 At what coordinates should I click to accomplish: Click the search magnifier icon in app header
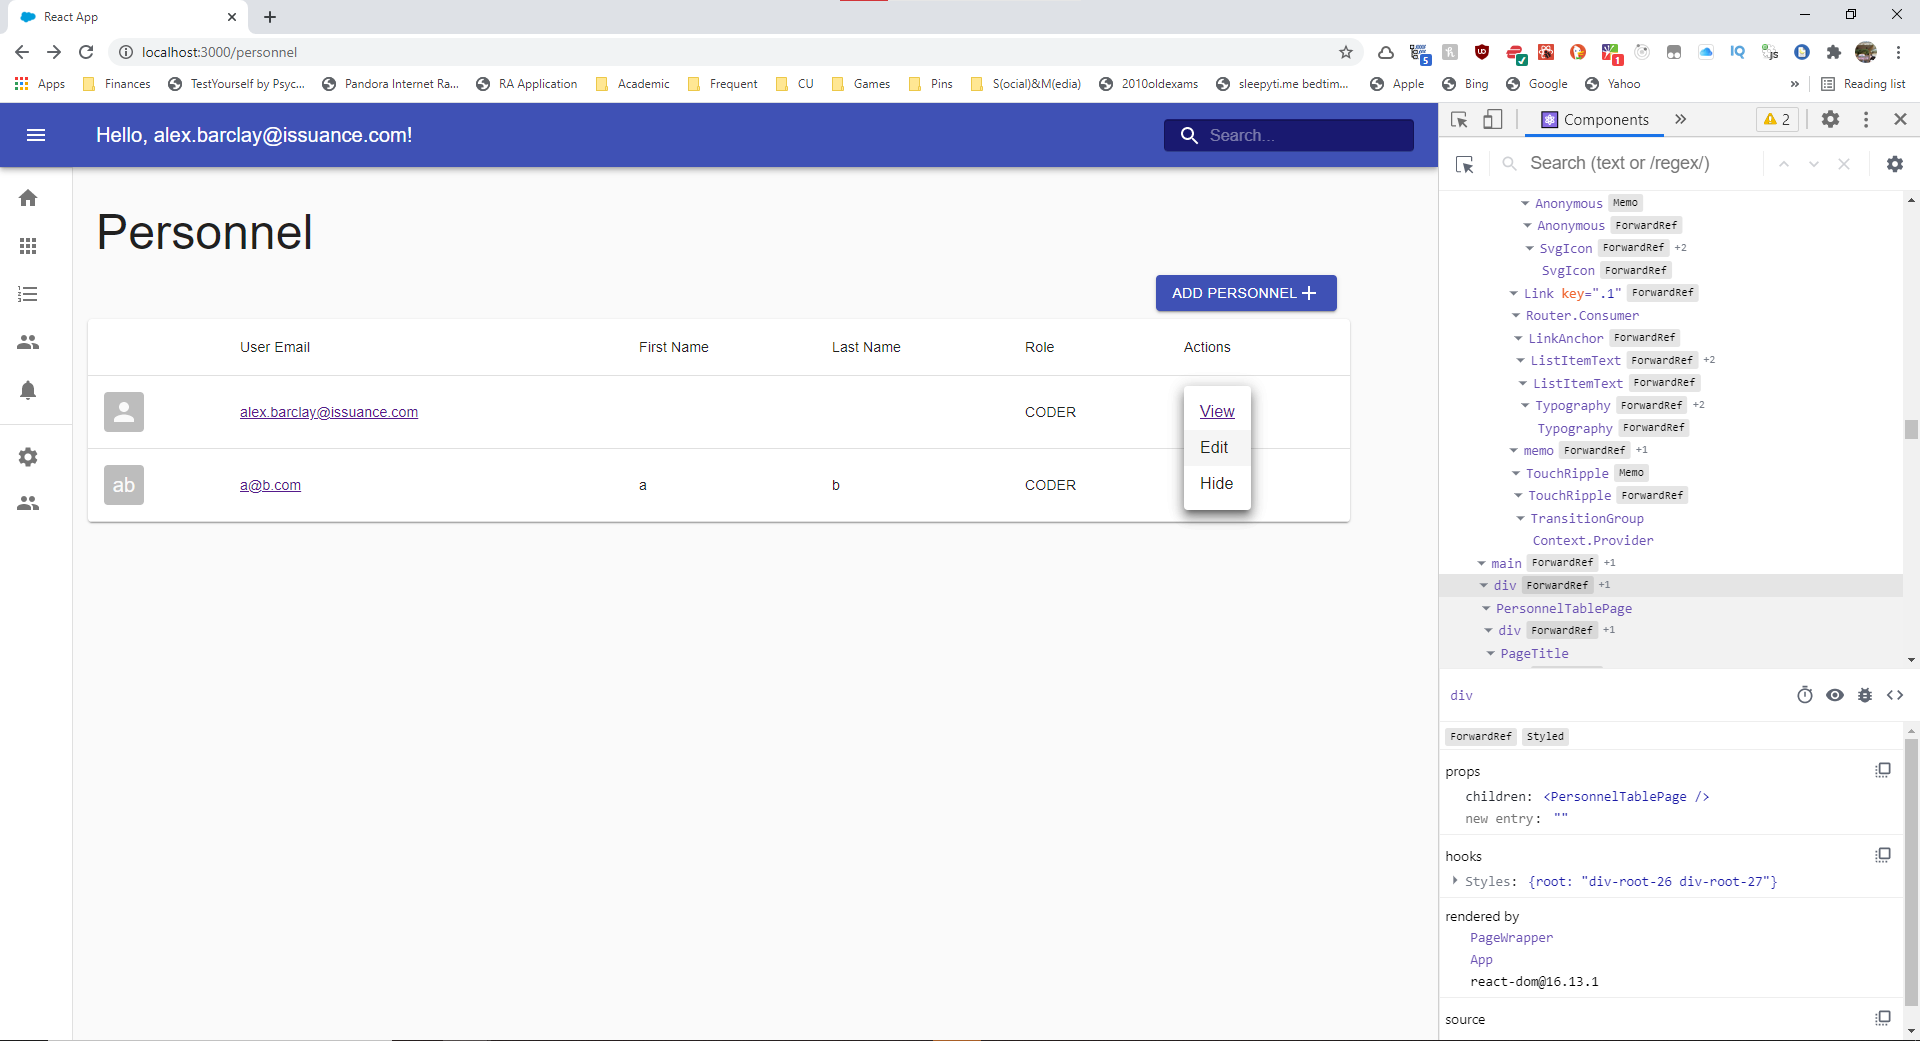coord(1189,135)
